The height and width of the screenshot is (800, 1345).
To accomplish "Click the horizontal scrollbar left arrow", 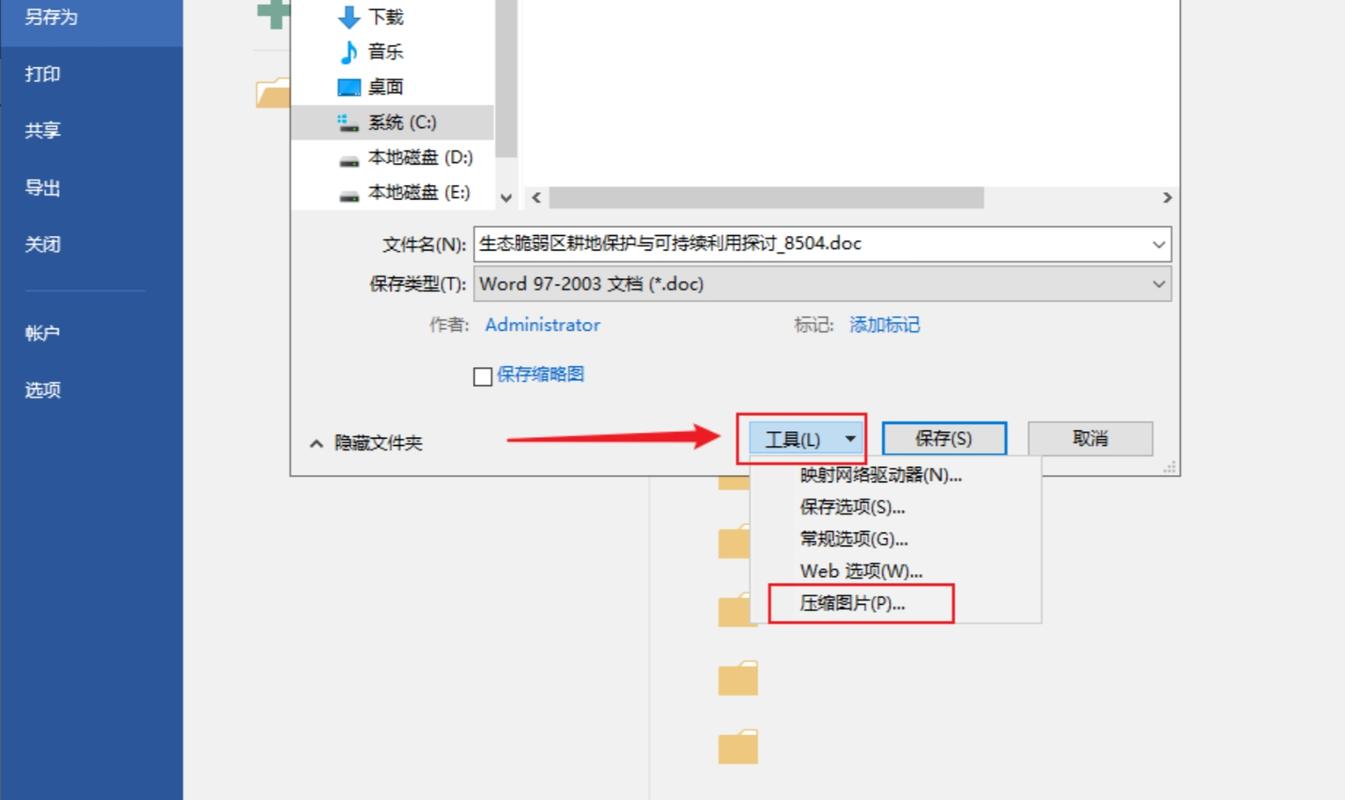I will pyautogui.click(x=536, y=198).
